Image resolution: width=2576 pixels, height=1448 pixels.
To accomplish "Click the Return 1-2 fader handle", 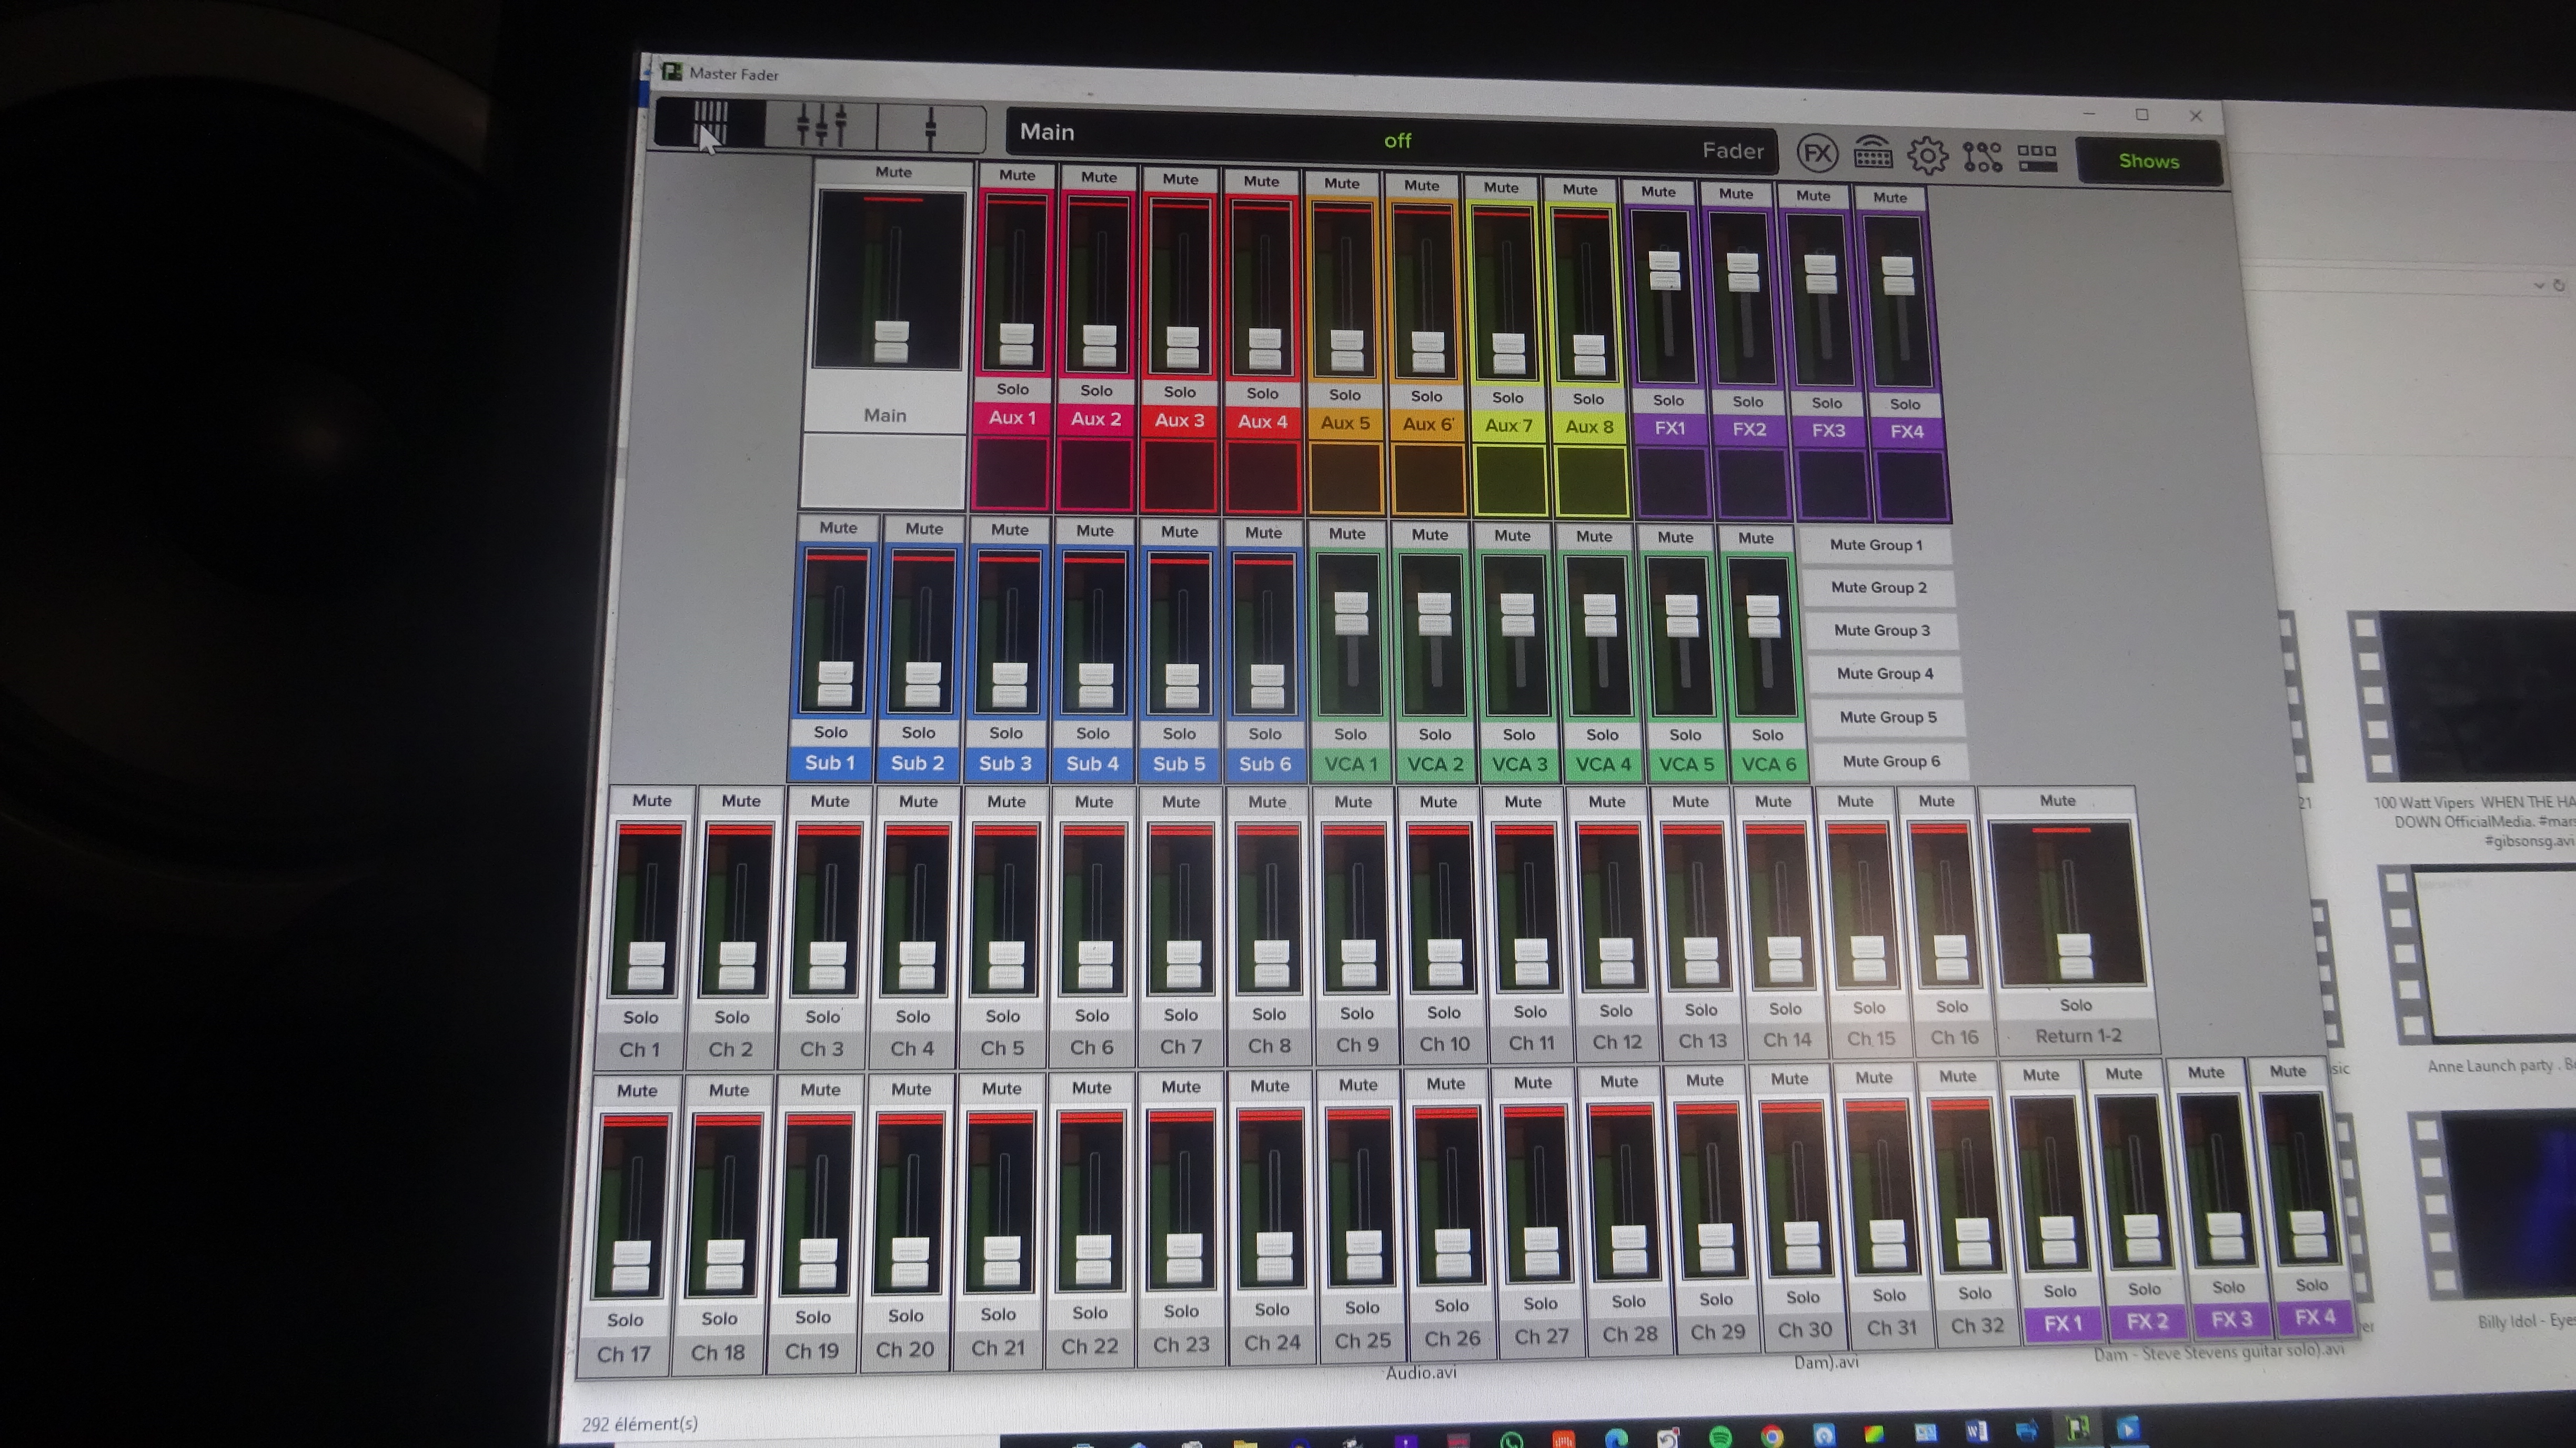I will (x=2074, y=955).
